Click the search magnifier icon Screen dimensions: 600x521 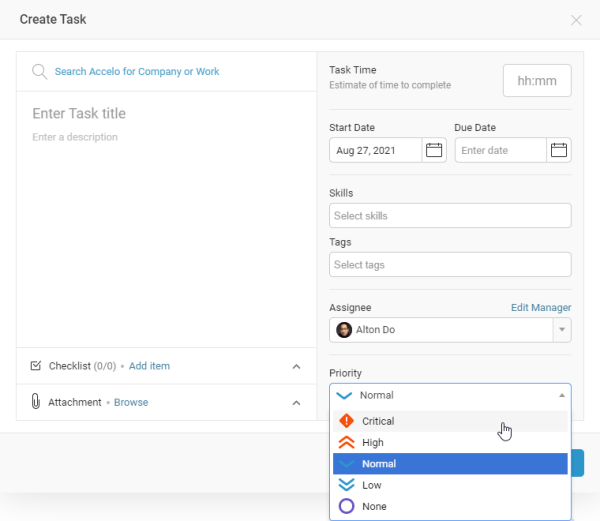(40, 72)
